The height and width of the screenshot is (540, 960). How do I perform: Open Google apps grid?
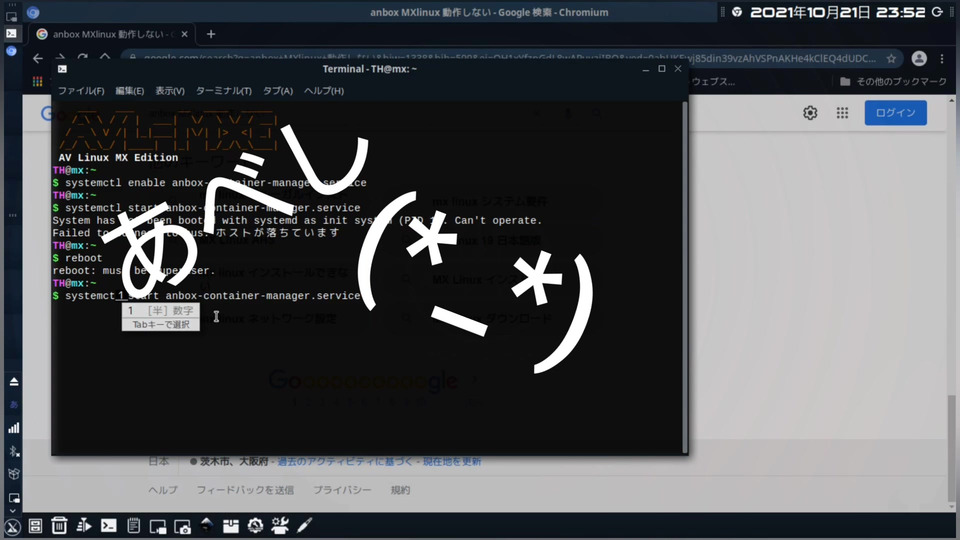[x=842, y=113]
